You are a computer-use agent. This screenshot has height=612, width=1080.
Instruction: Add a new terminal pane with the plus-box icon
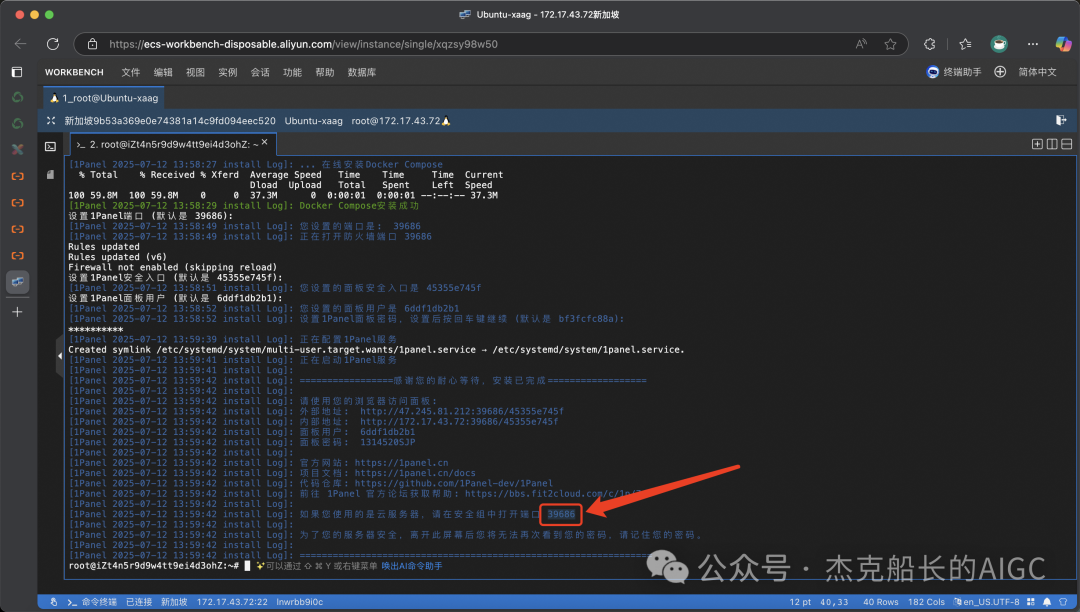[1037, 144]
